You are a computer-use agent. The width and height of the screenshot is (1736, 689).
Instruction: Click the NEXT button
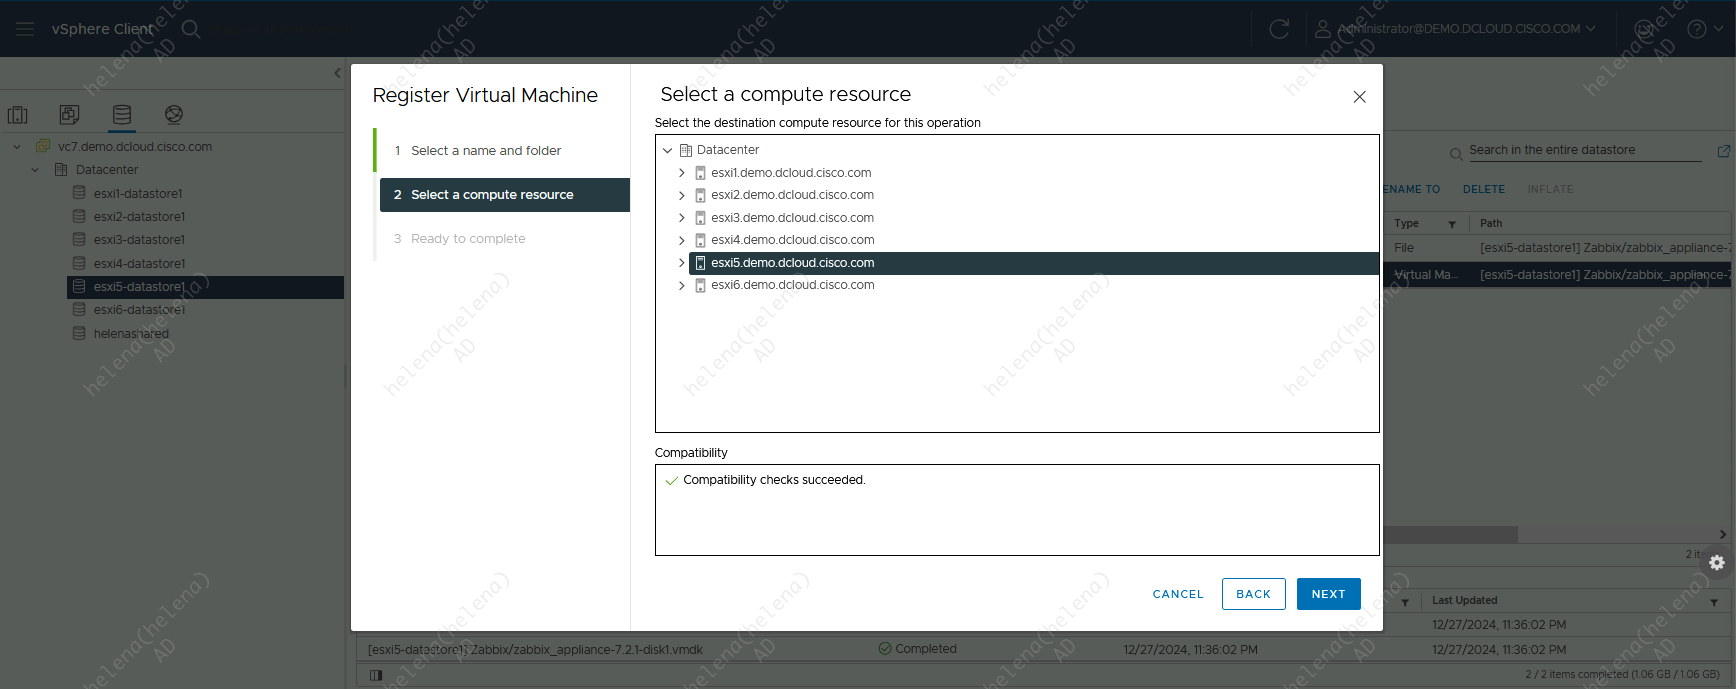[x=1328, y=594]
